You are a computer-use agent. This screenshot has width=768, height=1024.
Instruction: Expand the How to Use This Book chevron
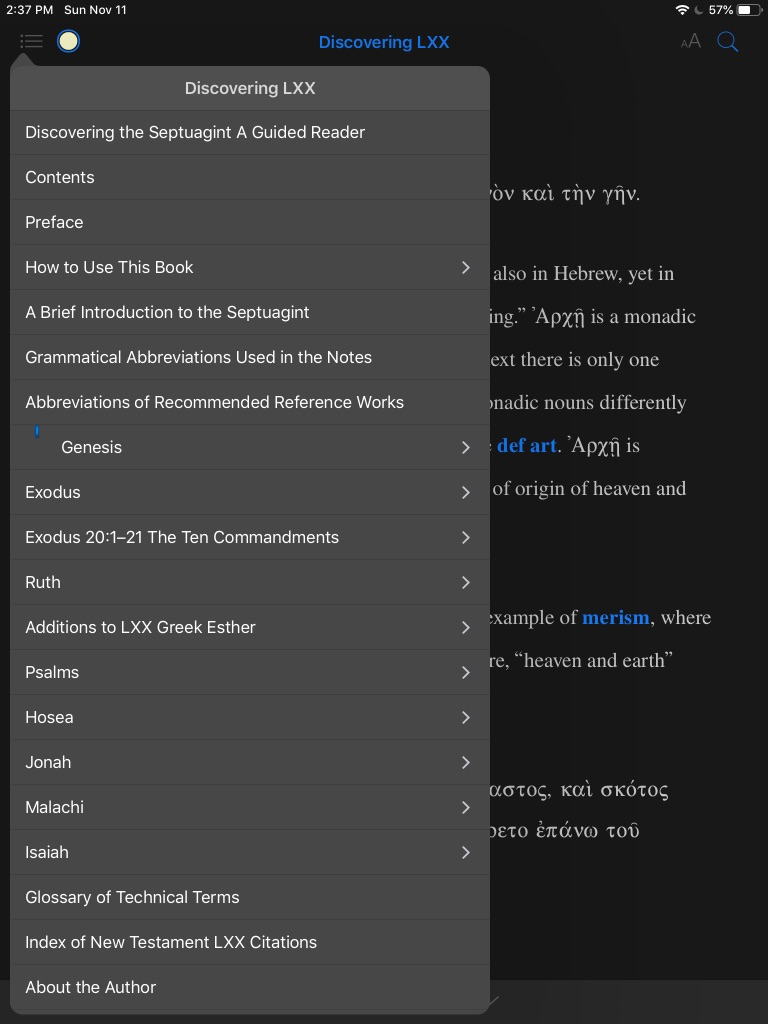(x=465, y=267)
